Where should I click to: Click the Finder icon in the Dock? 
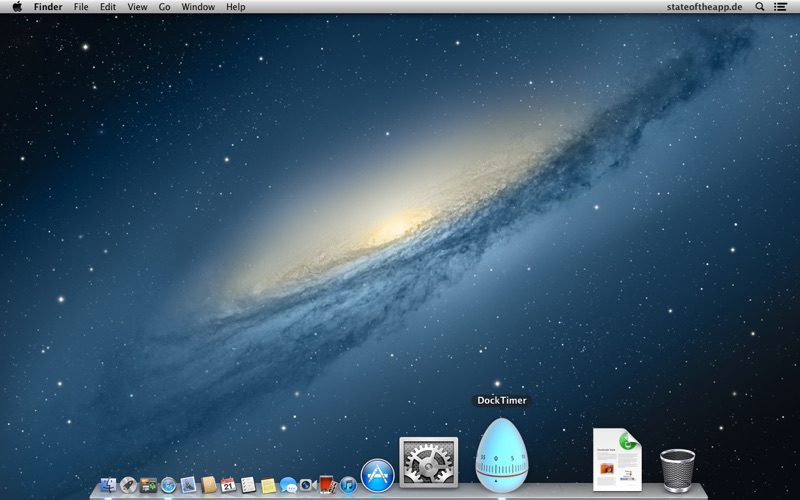(108, 485)
